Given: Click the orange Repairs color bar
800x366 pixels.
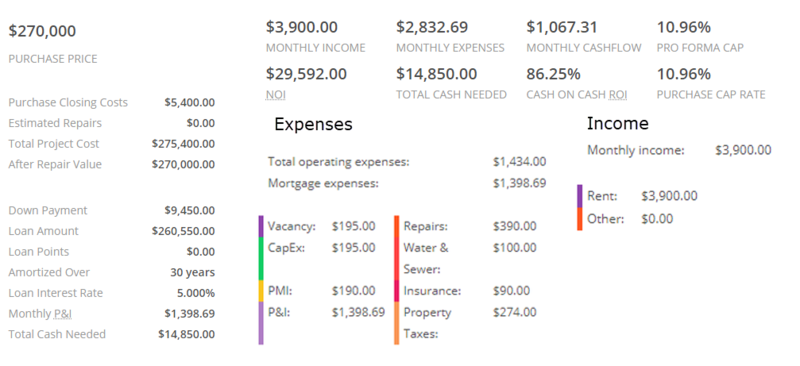Looking at the screenshot, I should (x=396, y=226).
